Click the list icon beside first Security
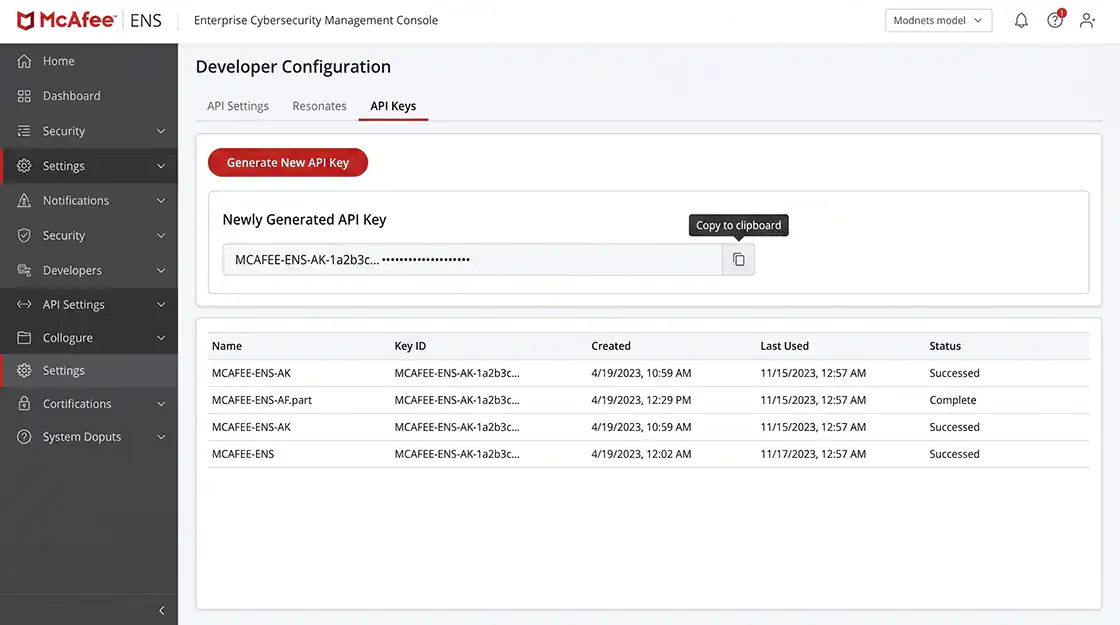 coord(24,131)
